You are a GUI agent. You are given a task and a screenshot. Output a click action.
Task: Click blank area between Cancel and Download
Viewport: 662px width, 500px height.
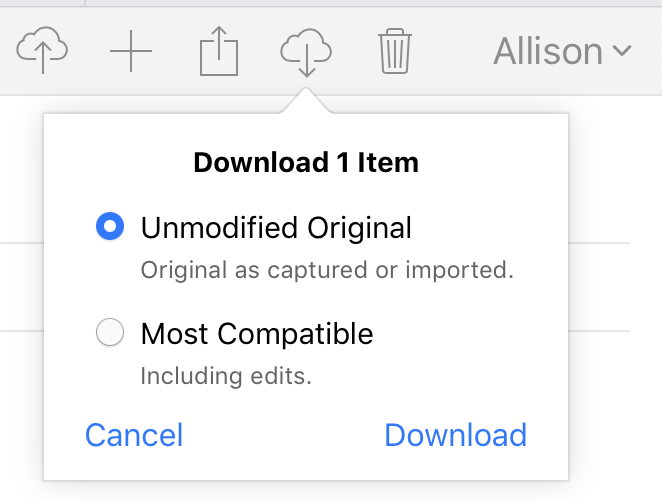coord(283,435)
